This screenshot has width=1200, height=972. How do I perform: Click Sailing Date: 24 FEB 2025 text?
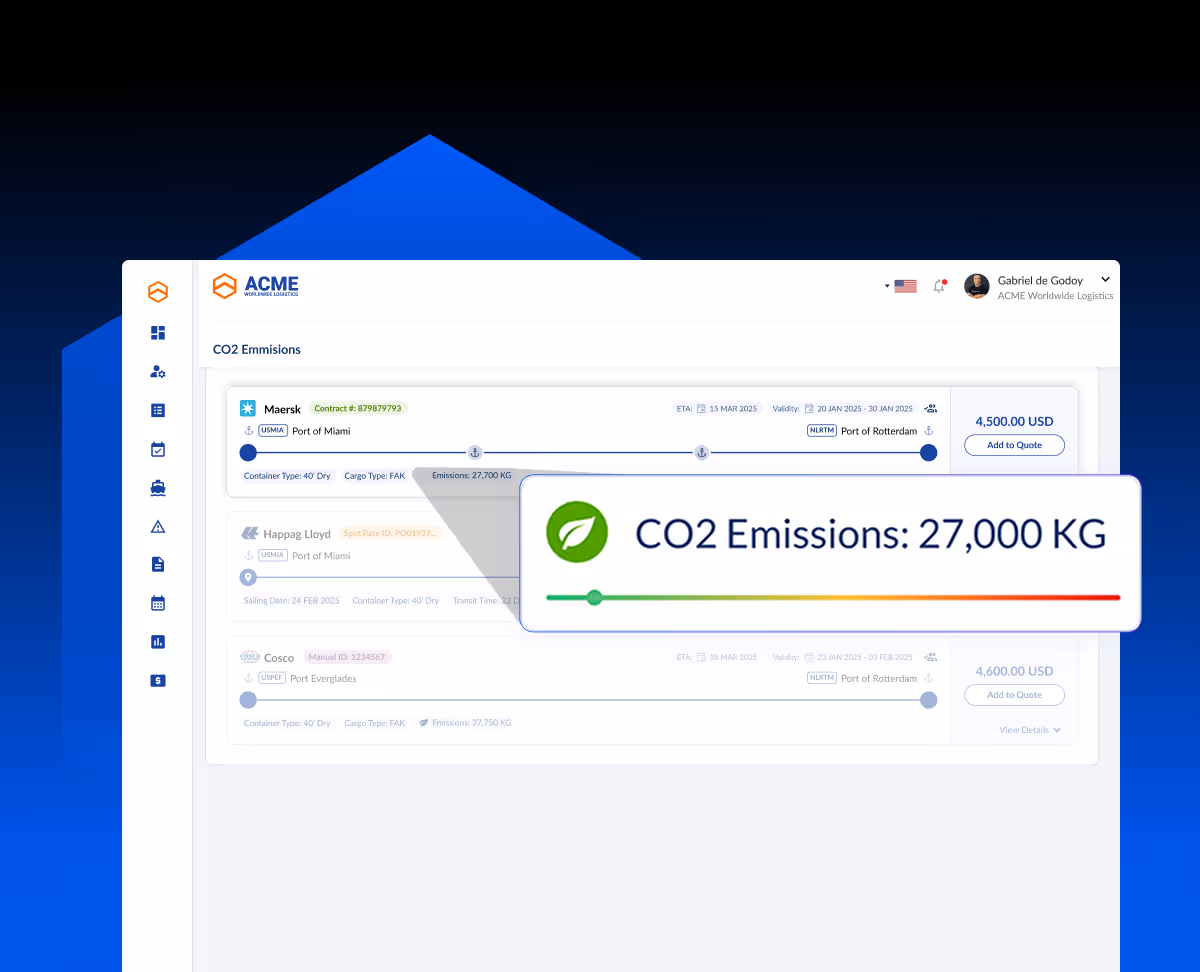pos(291,601)
